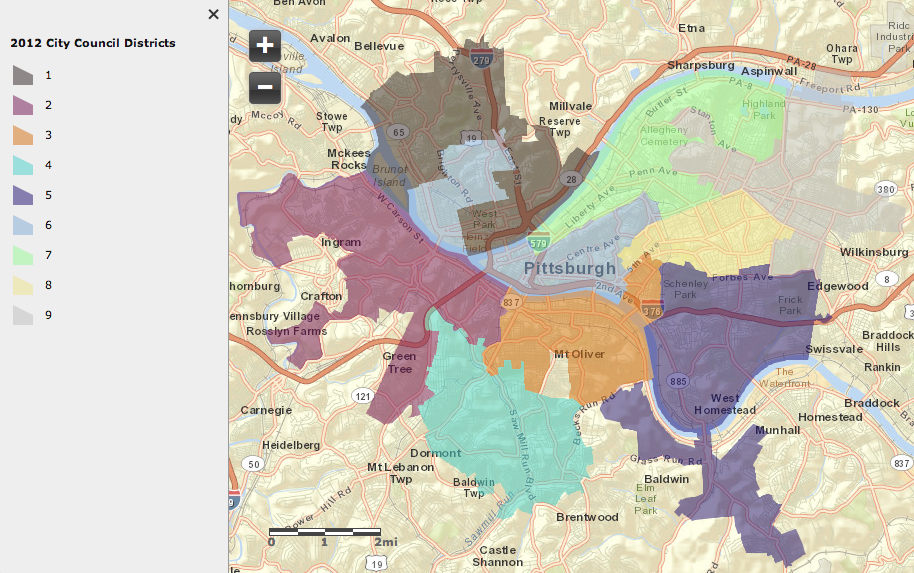The image size is (914, 573).
Task: Click the Braddock Hills label
Action: point(888,341)
